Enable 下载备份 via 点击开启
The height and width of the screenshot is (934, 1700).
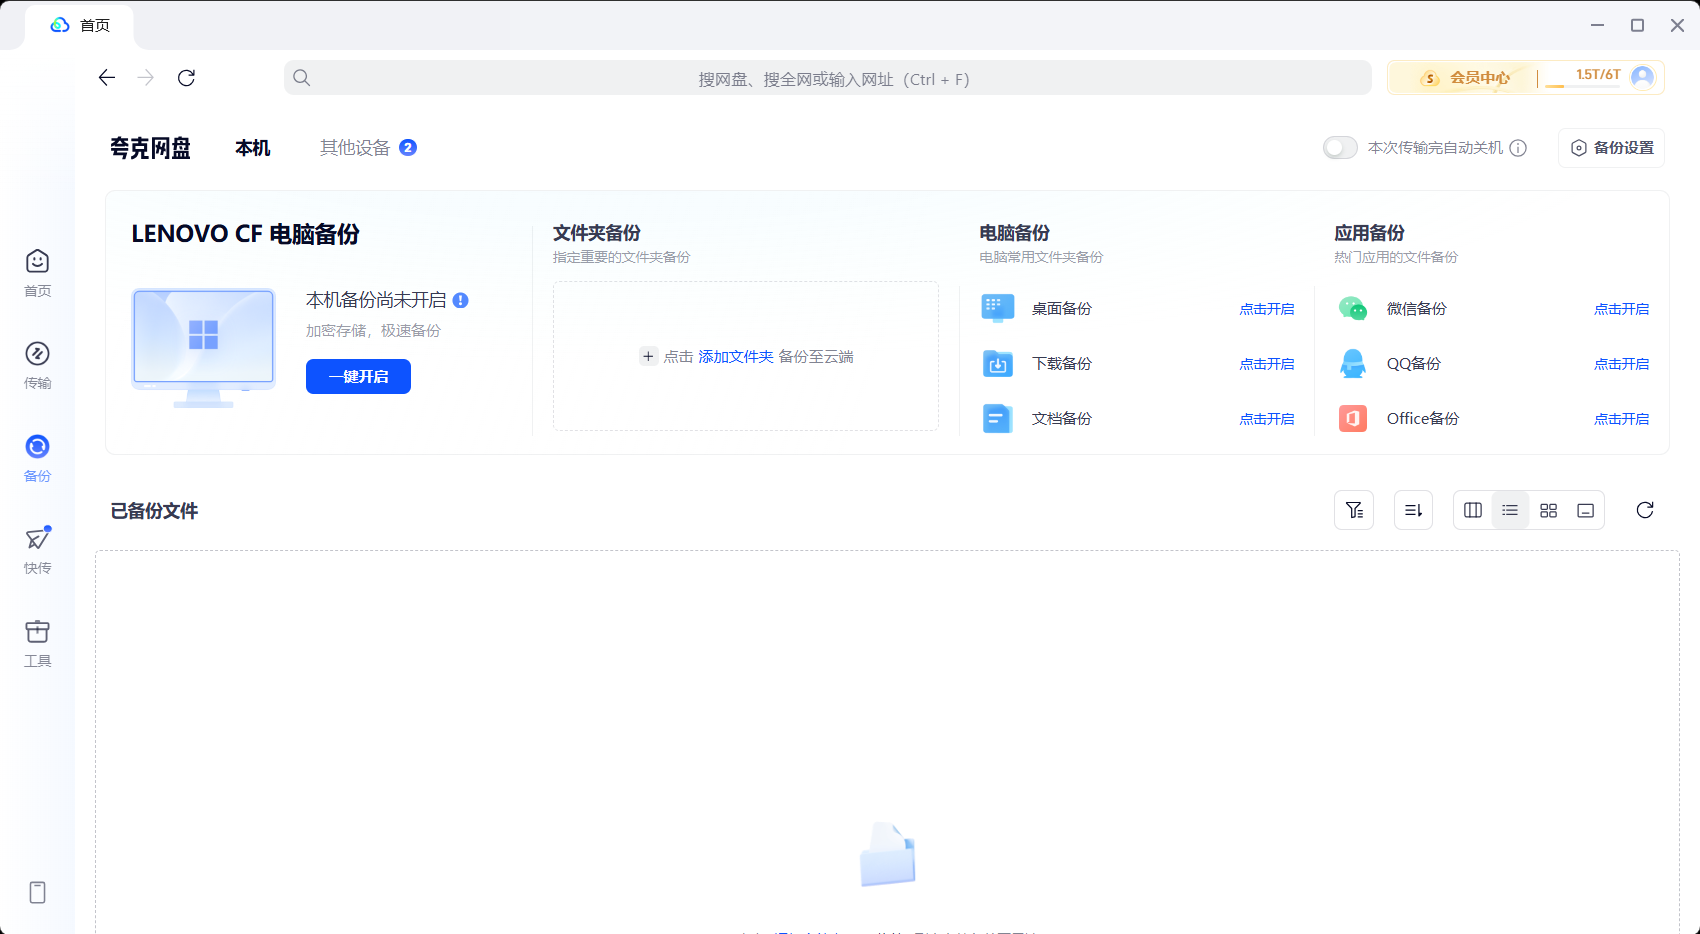pyautogui.click(x=1267, y=364)
